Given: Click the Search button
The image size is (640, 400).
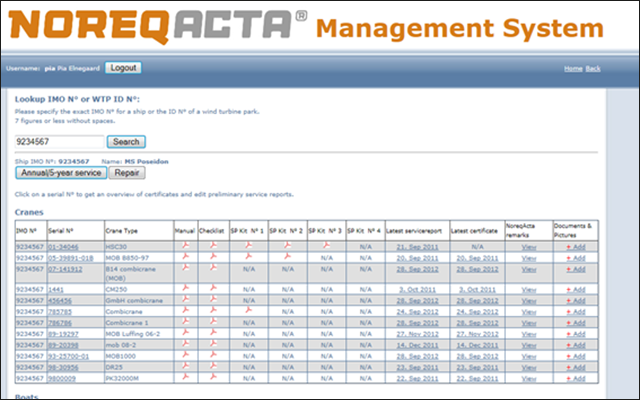Looking at the screenshot, I should [x=126, y=142].
